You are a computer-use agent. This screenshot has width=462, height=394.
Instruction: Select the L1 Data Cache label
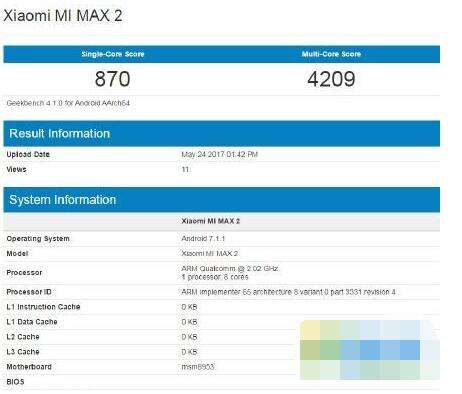point(32,322)
